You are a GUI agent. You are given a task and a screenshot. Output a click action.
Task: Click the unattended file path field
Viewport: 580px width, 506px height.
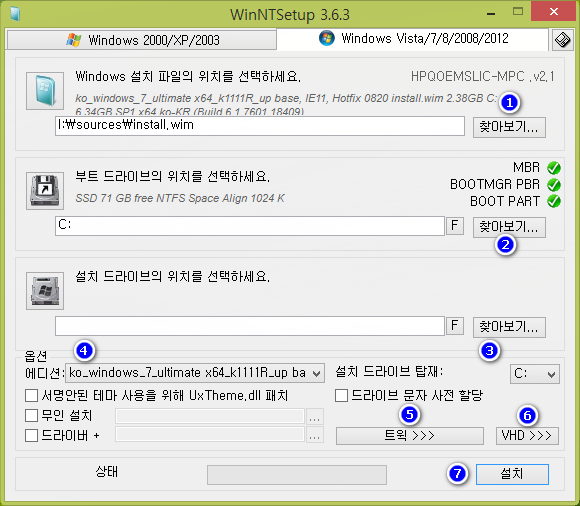click(210, 416)
